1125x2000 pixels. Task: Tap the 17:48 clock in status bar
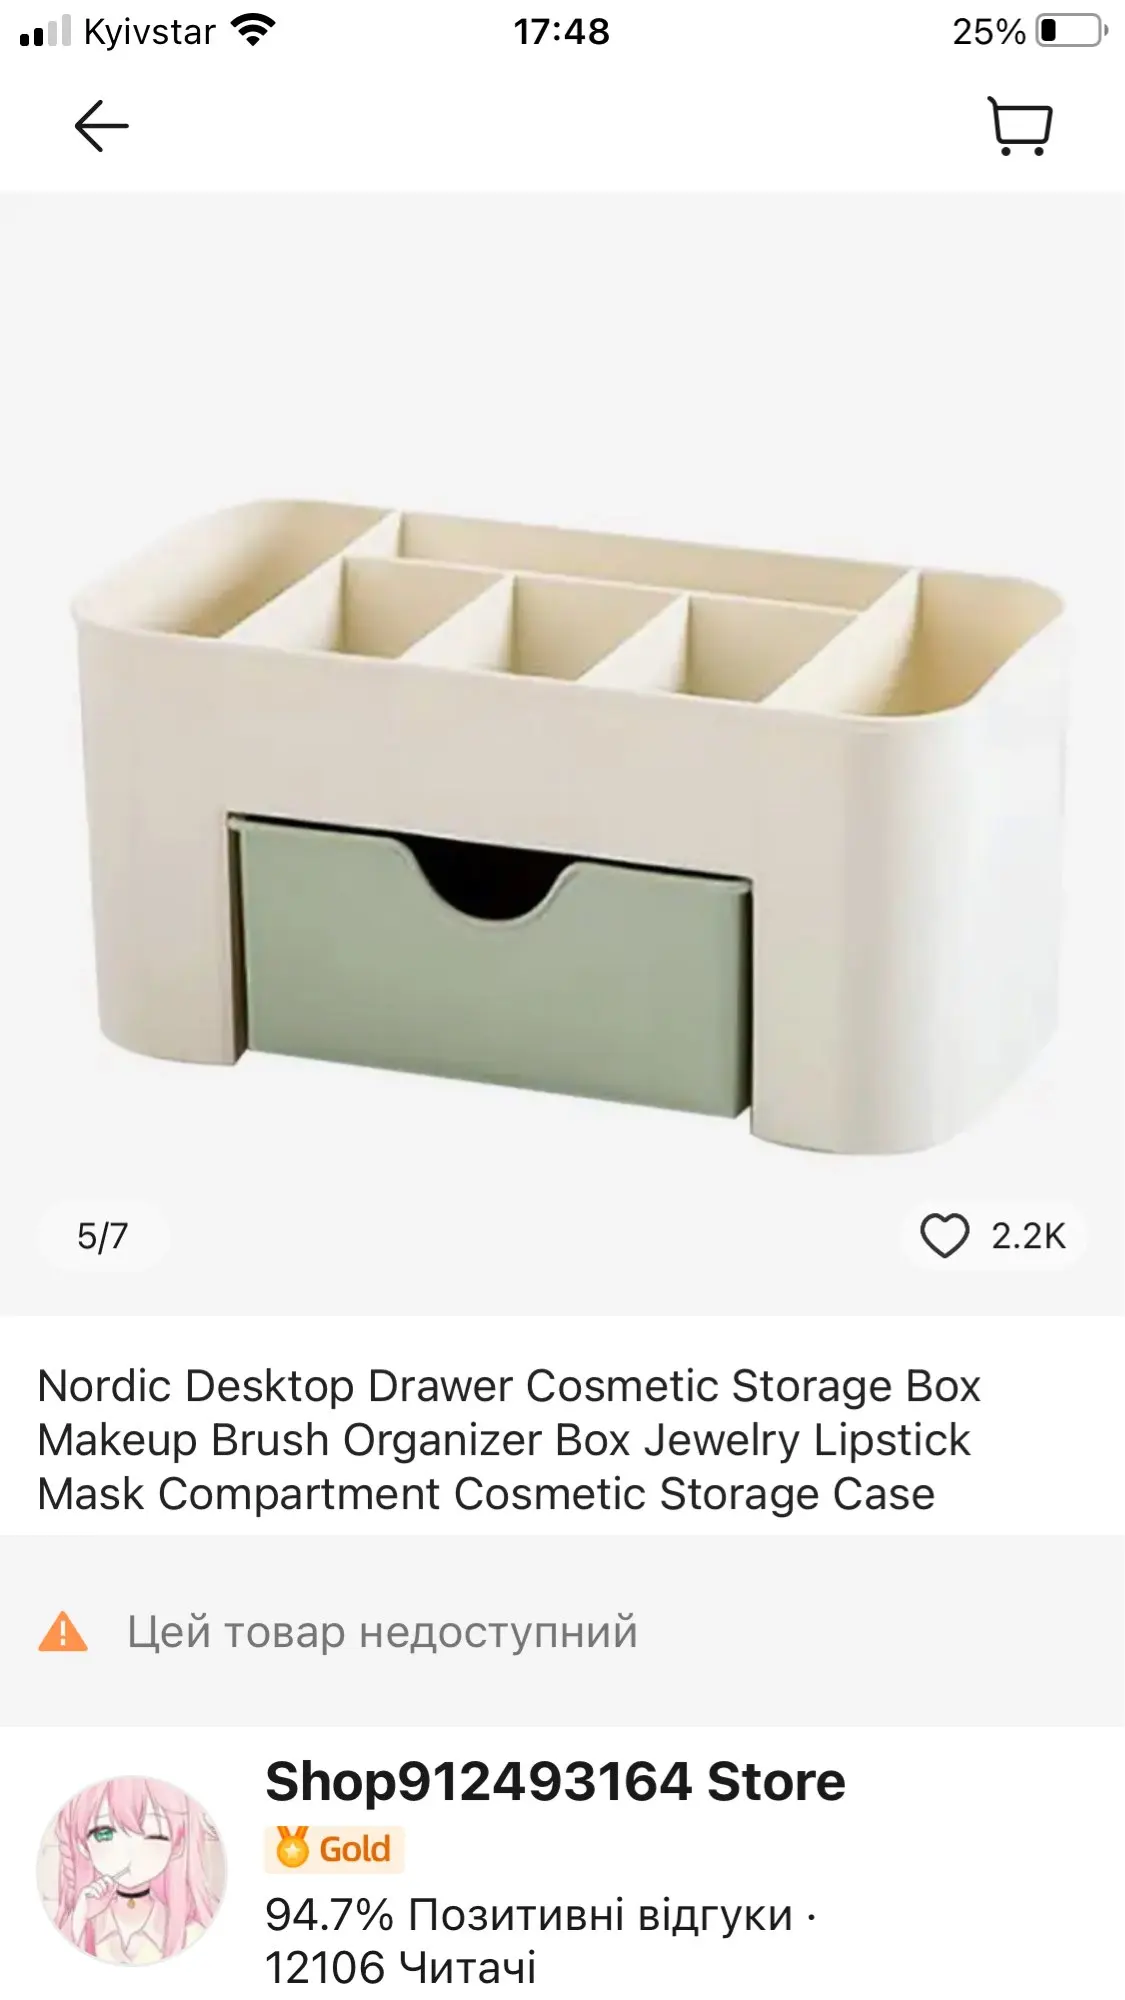(x=562, y=31)
